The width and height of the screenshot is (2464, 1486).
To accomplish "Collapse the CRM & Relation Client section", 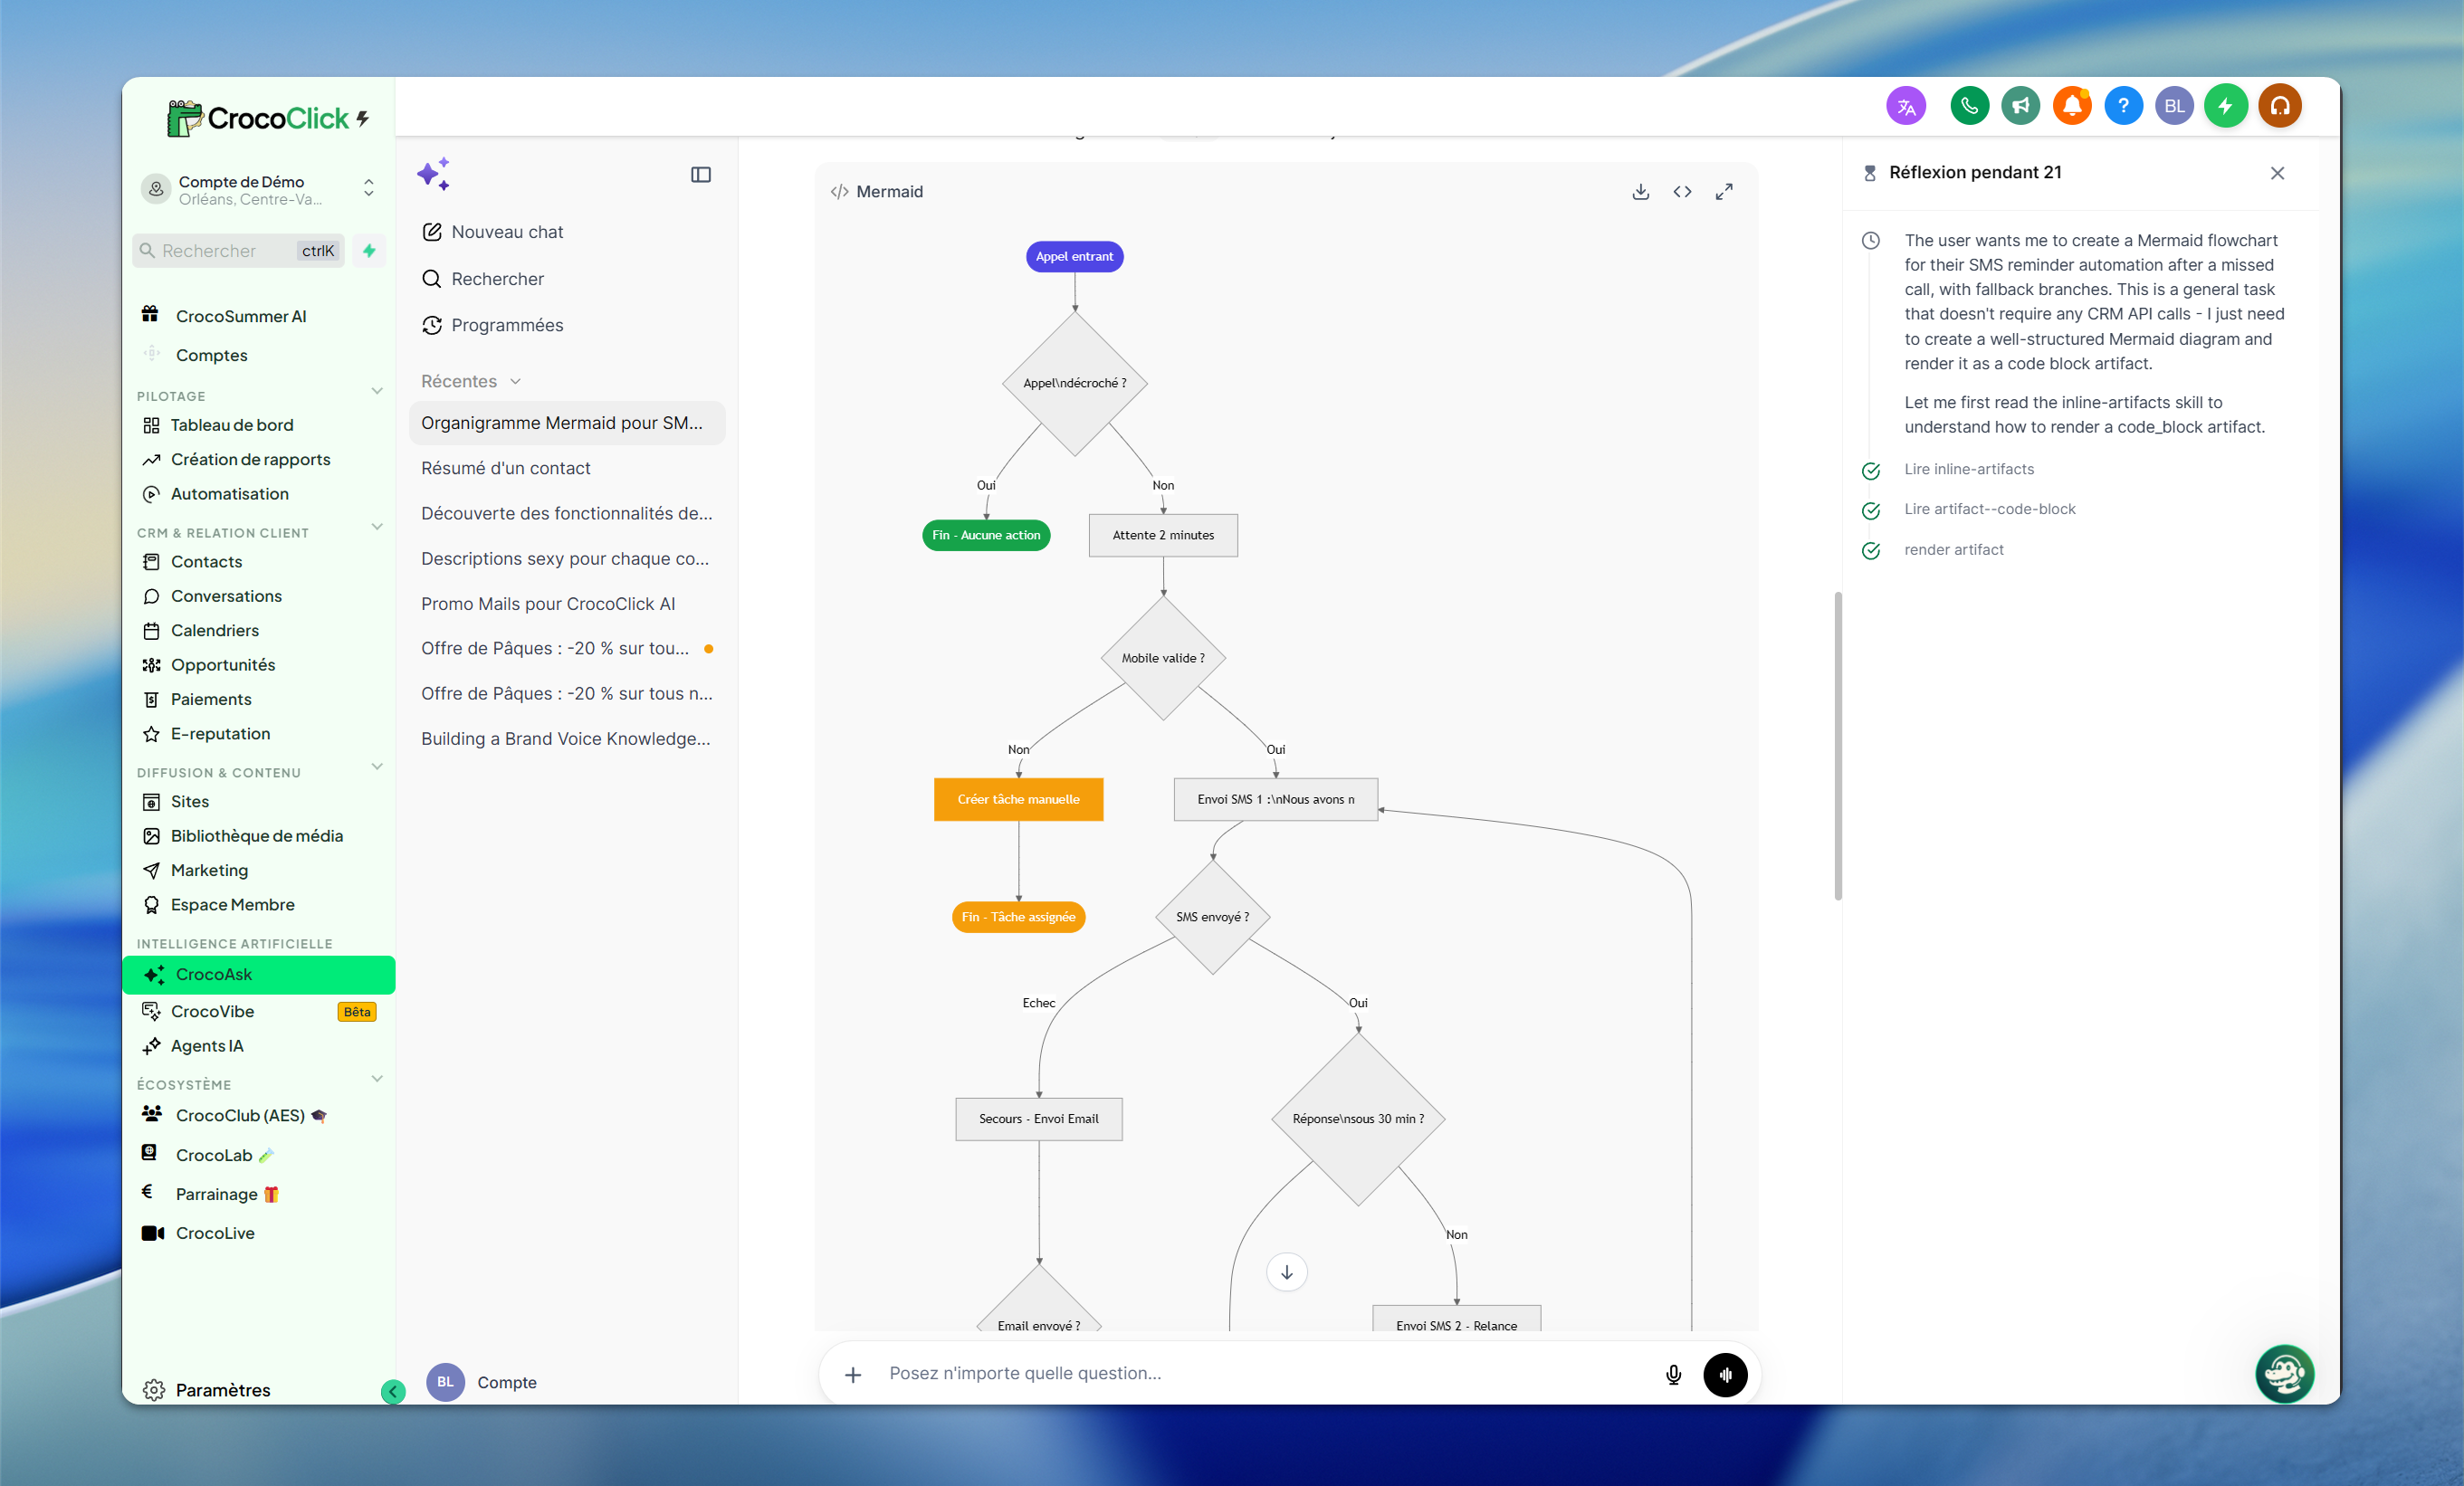I will pyautogui.click(x=377, y=527).
